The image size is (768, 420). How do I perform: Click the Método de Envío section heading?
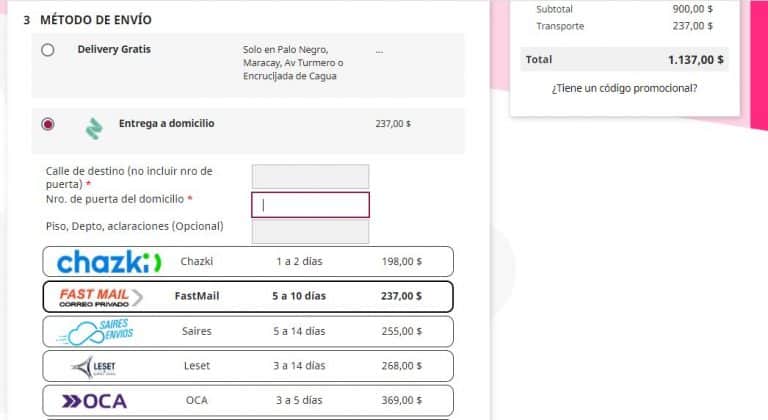point(96,20)
